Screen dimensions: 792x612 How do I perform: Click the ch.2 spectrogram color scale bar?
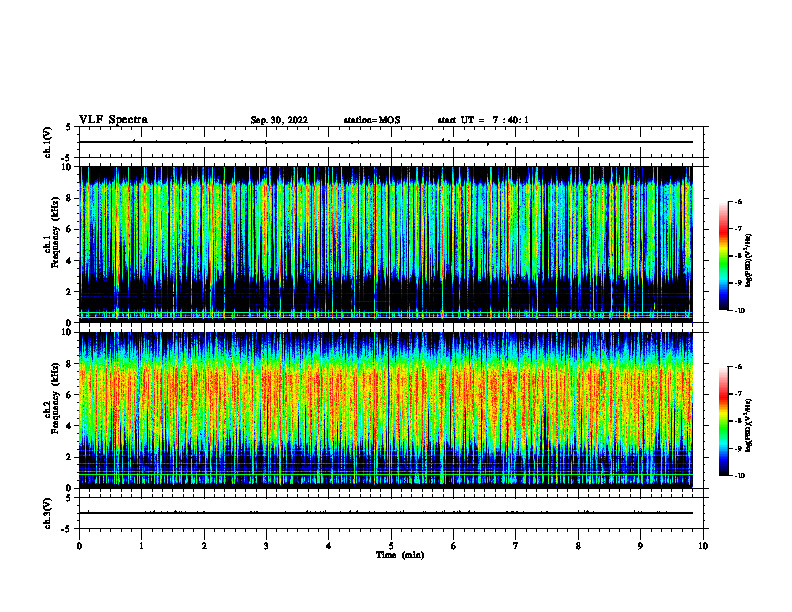coord(723,421)
